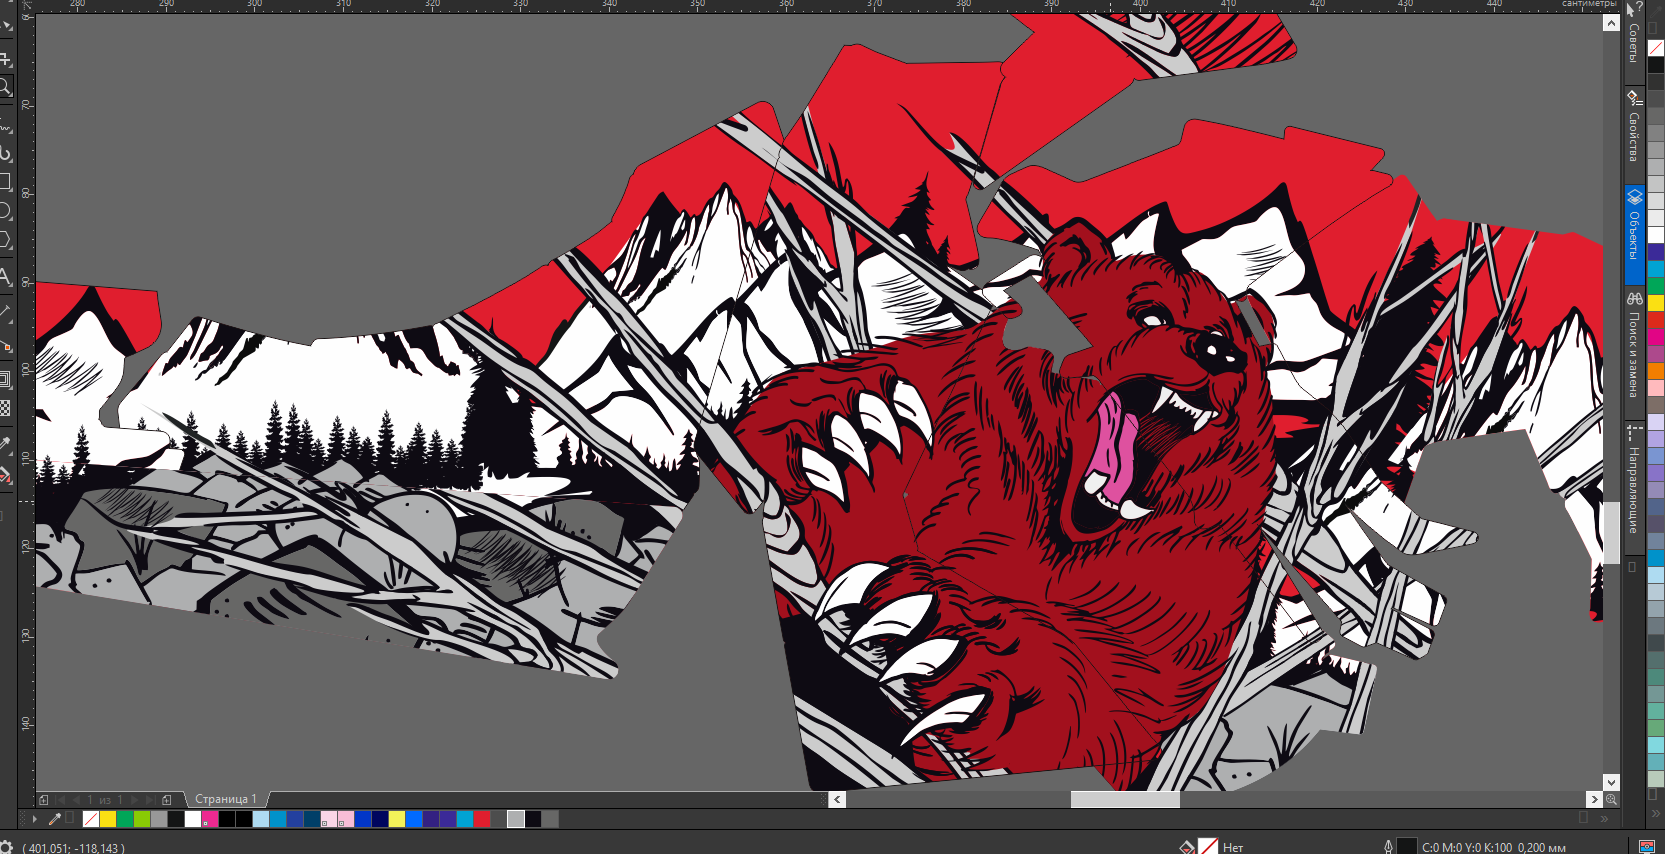Choose the no-fill swatch in document palette
This screenshot has height=854, width=1665.
click(91, 819)
